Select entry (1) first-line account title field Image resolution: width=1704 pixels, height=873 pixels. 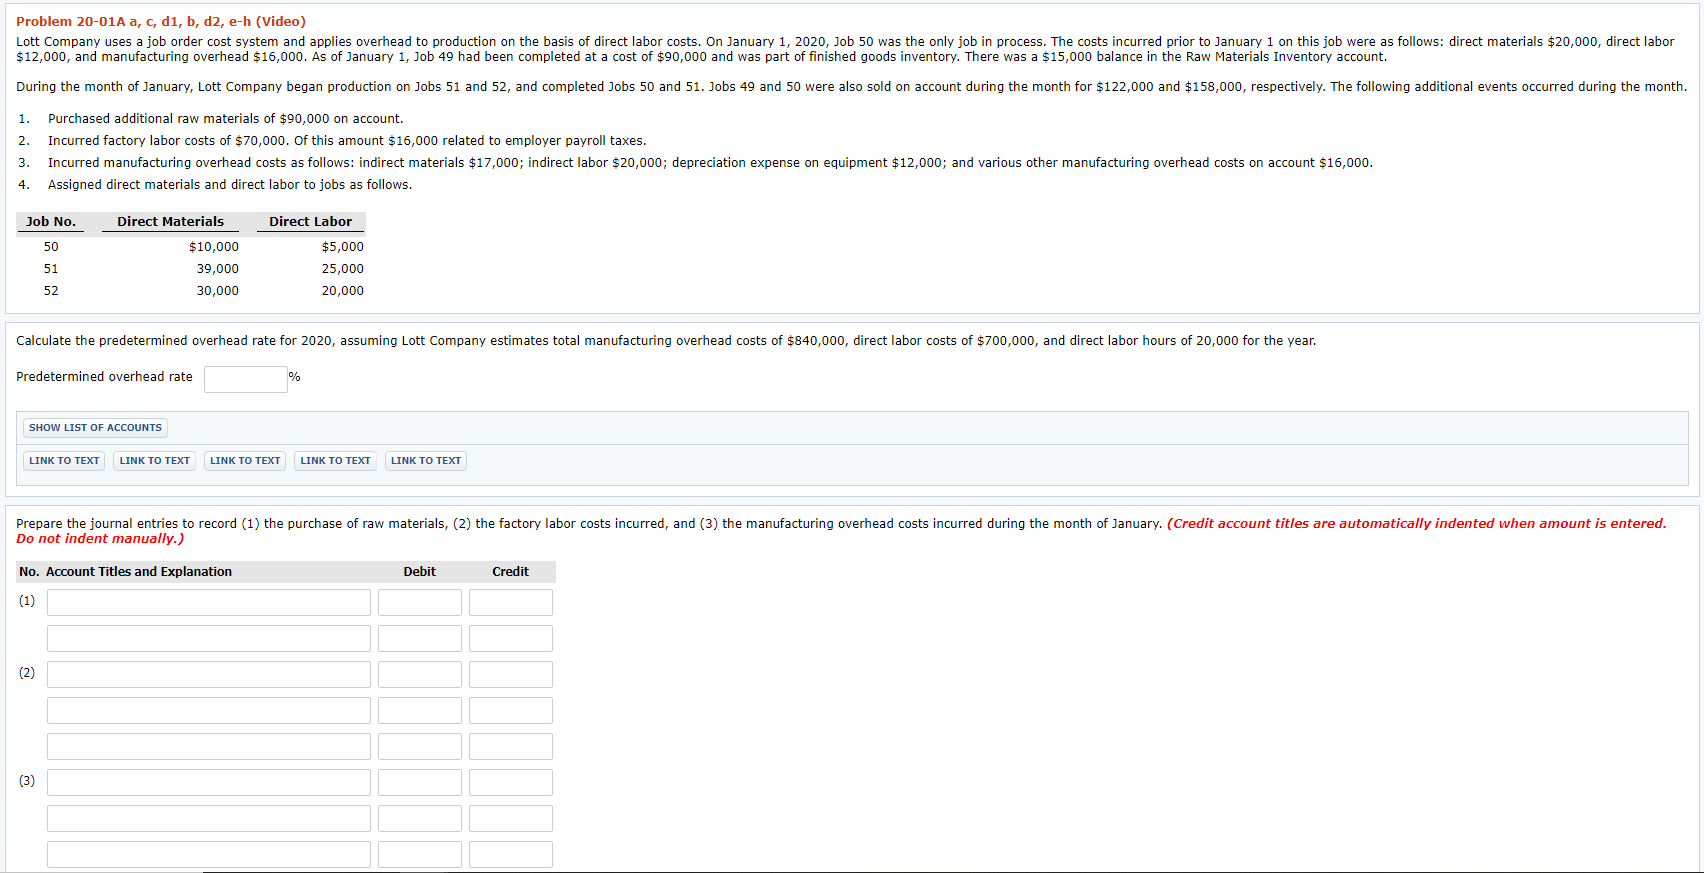[x=209, y=602]
